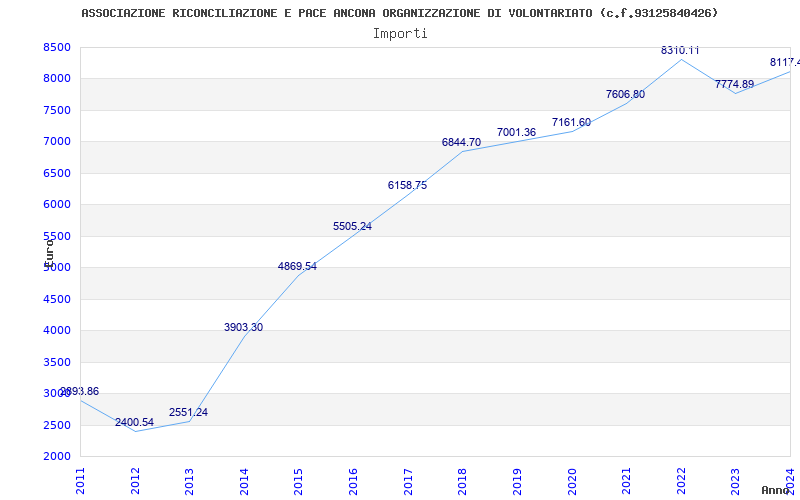This screenshot has width=800, height=500.
Task: Click the data label 2400.54
Action: coord(134,422)
